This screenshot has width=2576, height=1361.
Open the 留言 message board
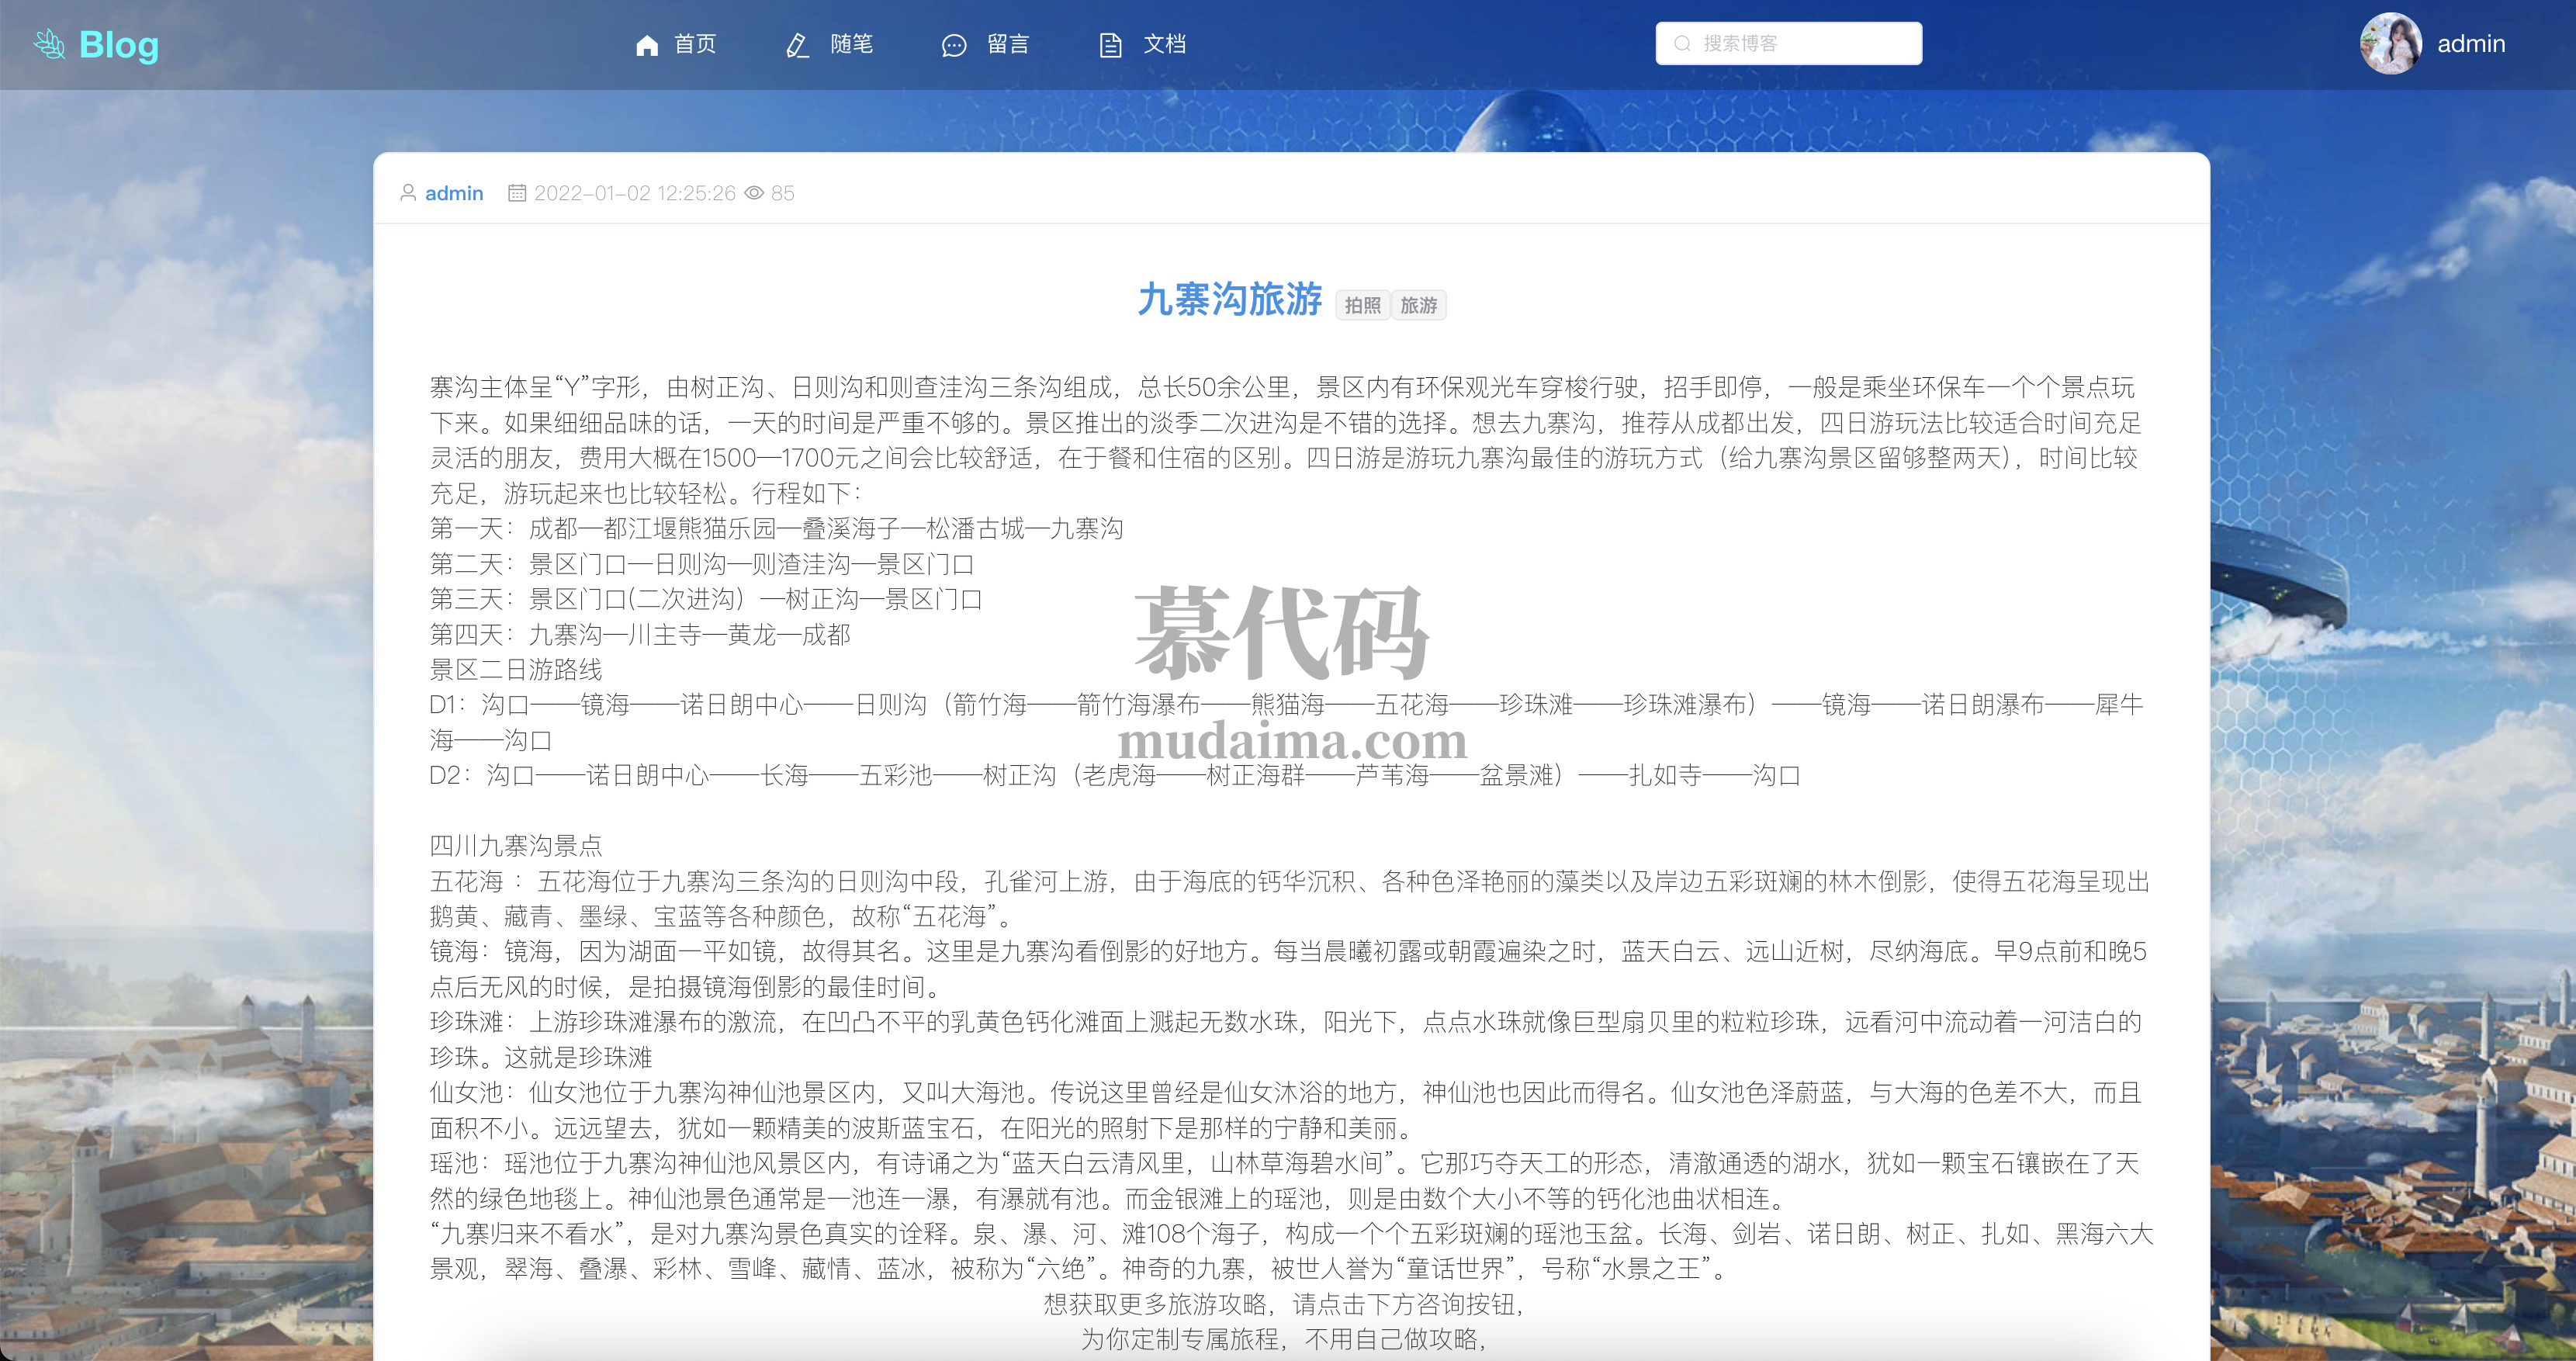1007,44
